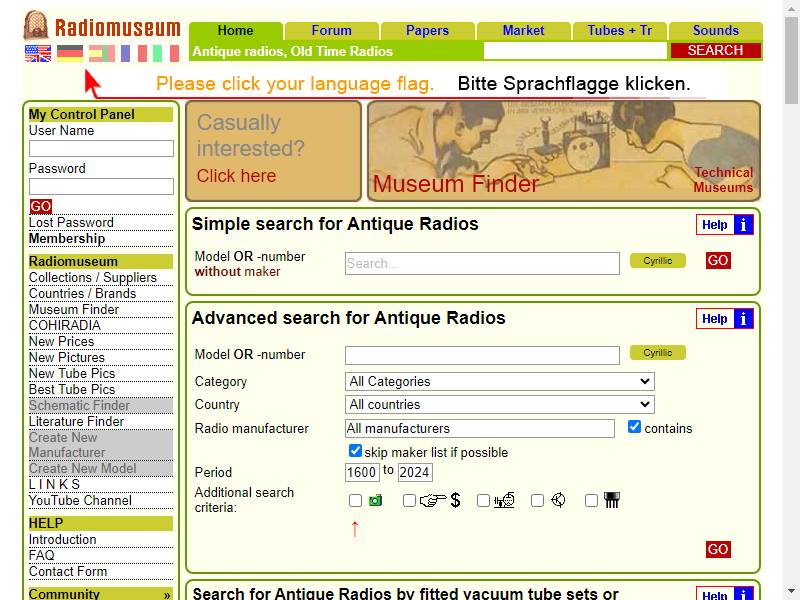This screenshot has width=800, height=600.
Task: Open the All Categories dropdown
Action: click(499, 382)
